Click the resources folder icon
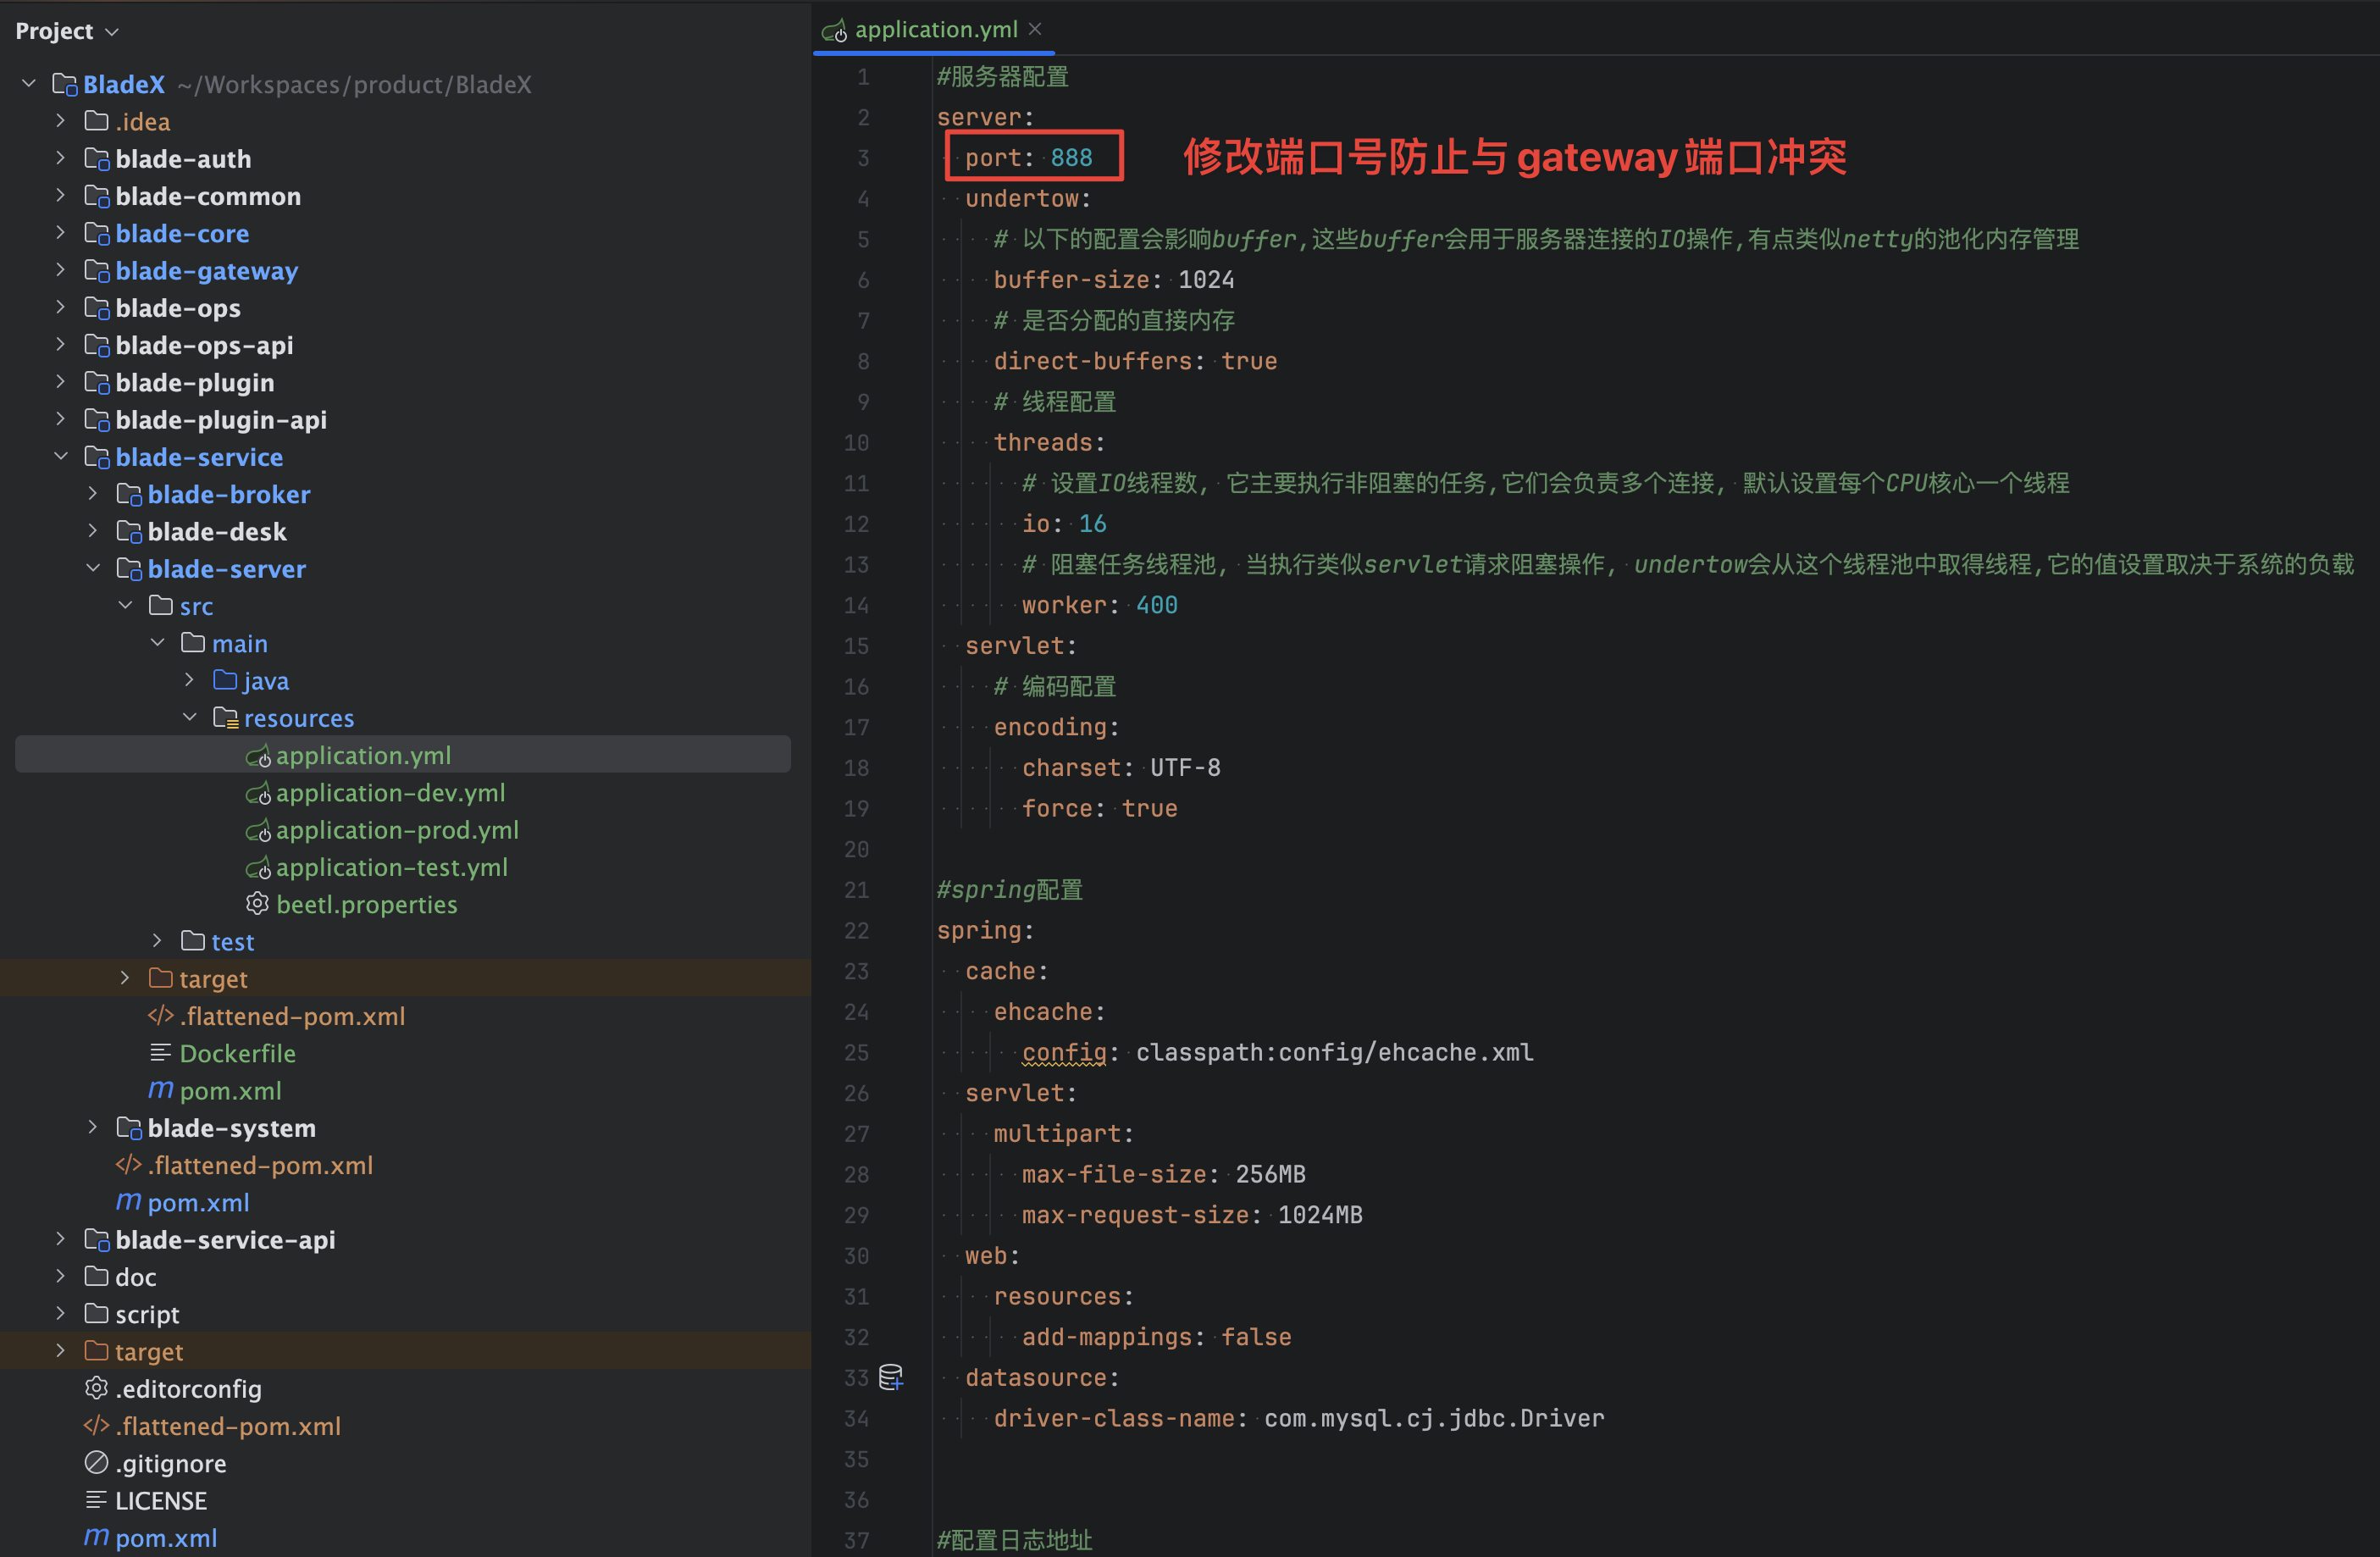 [x=226, y=718]
